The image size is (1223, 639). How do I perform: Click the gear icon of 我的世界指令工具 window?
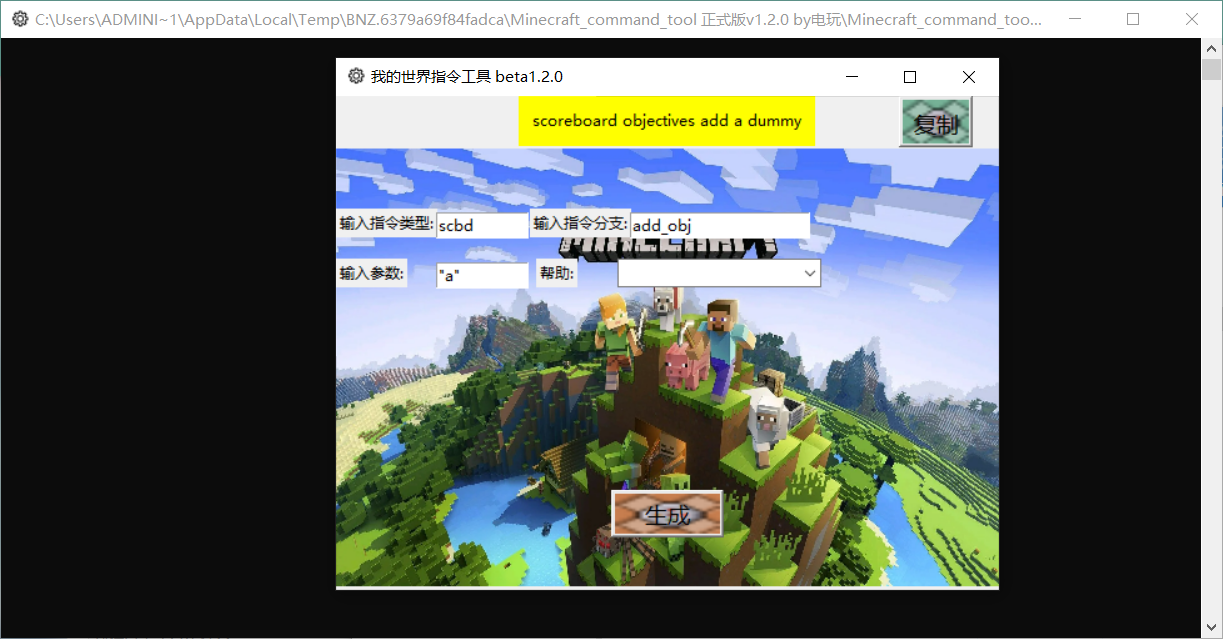355,76
